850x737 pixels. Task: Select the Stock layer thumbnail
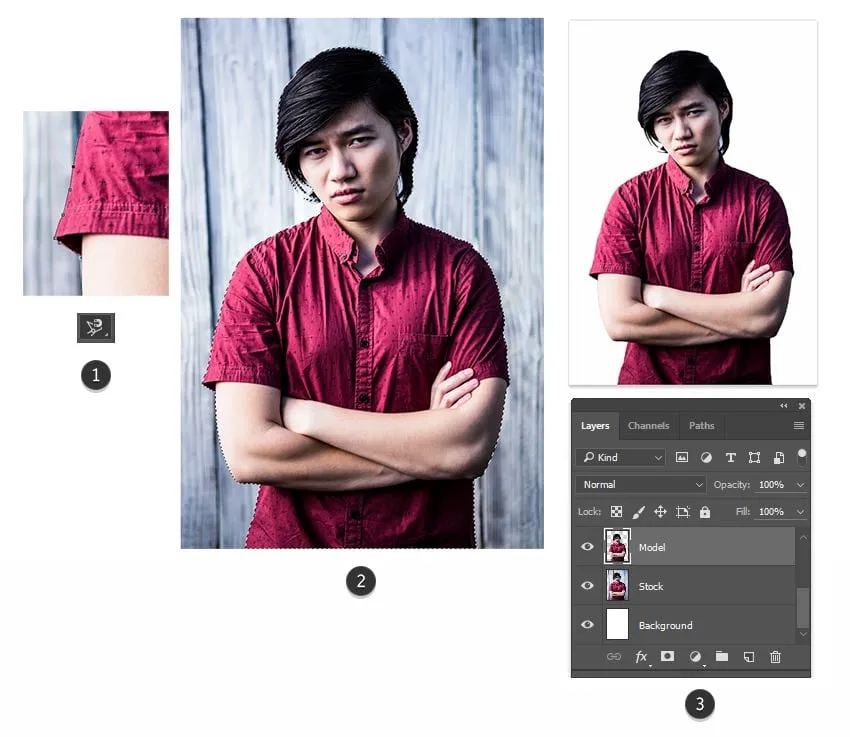[x=617, y=586]
